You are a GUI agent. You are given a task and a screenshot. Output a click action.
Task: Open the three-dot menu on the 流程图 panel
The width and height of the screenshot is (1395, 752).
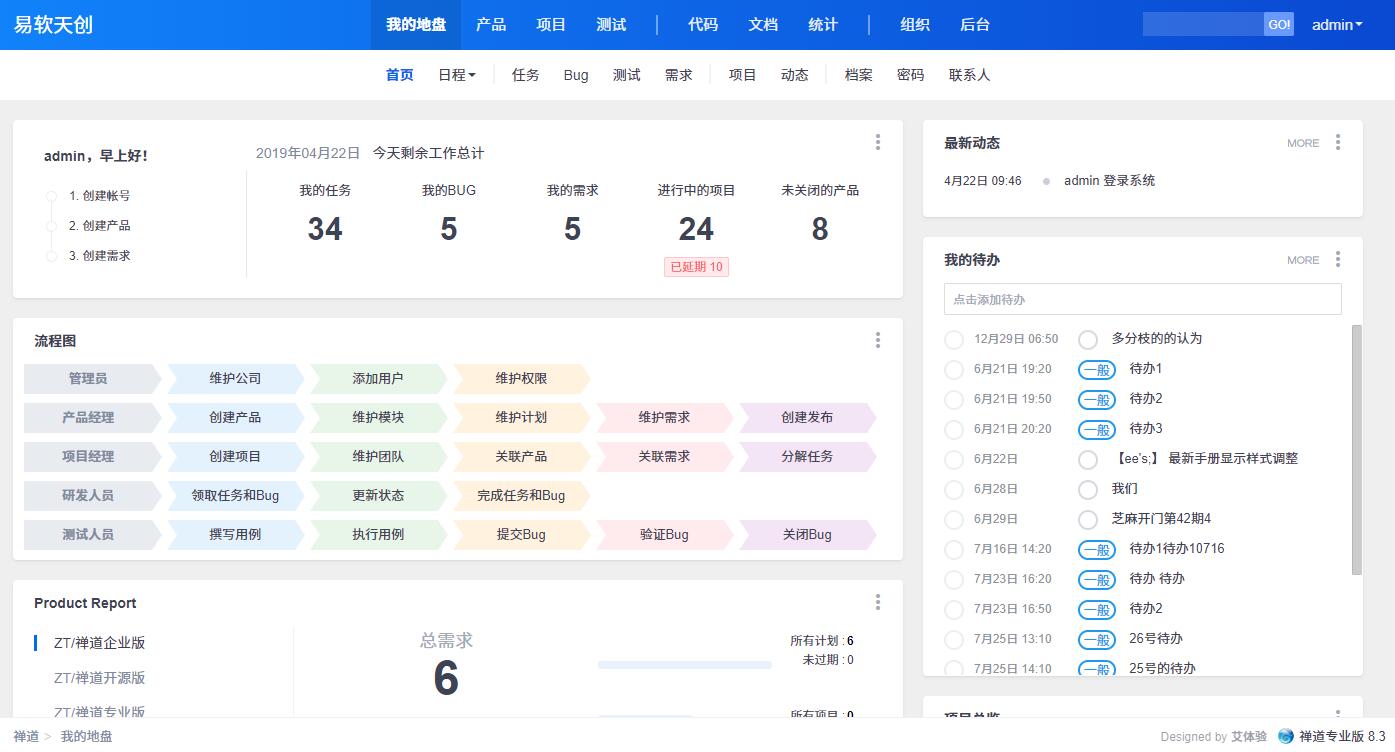[x=878, y=341]
